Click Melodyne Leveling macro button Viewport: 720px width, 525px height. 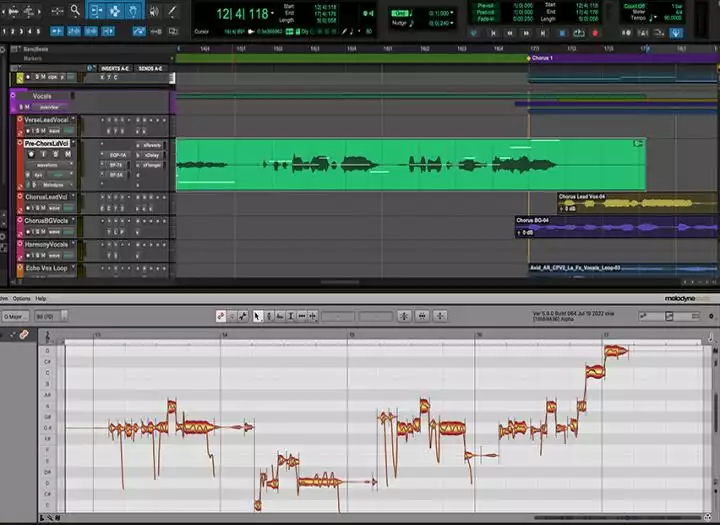440,316
